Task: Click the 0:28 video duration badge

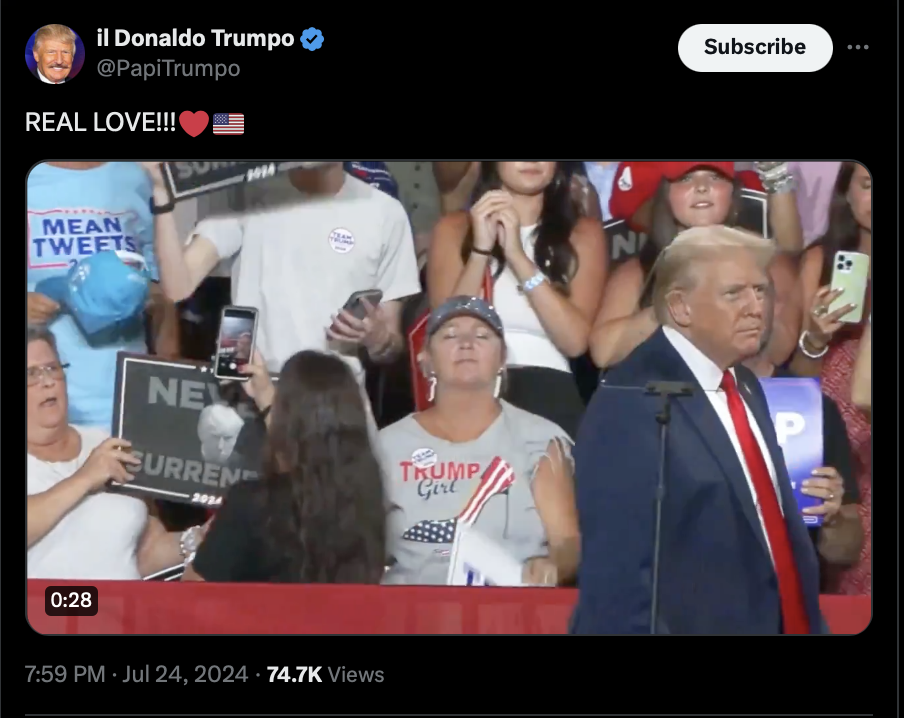Action: click(x=71, y=600)
